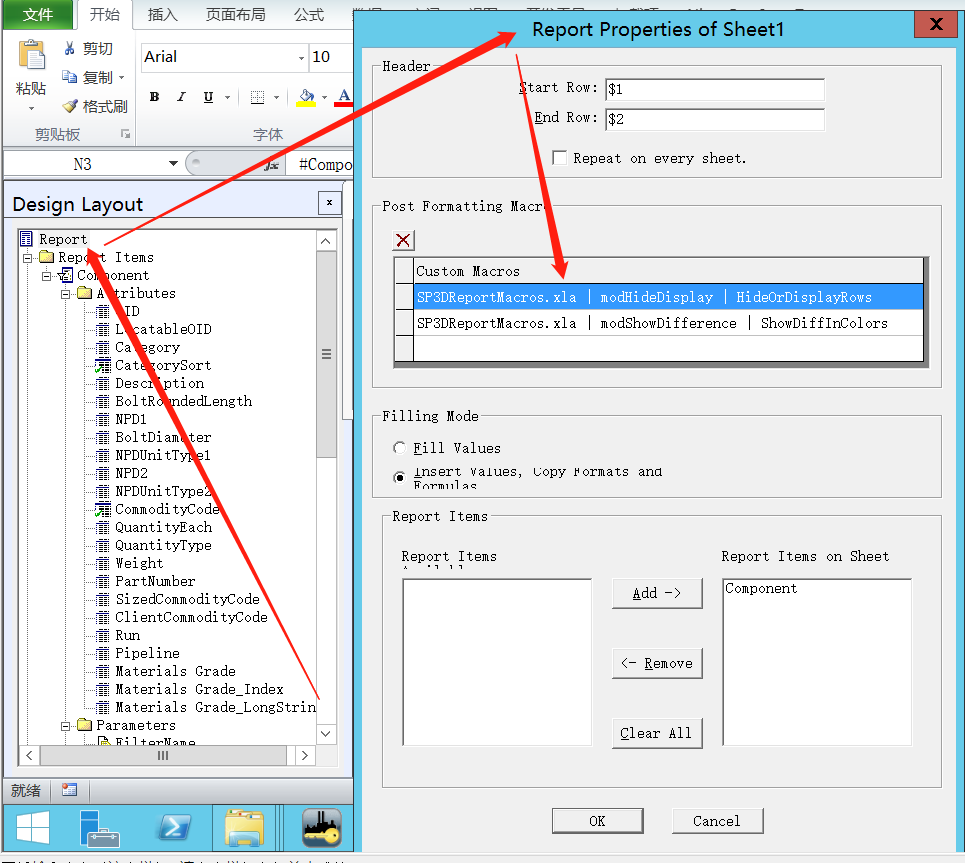Click the <- Remove button
The image size is (965, 863).
(x=657, y=664)
